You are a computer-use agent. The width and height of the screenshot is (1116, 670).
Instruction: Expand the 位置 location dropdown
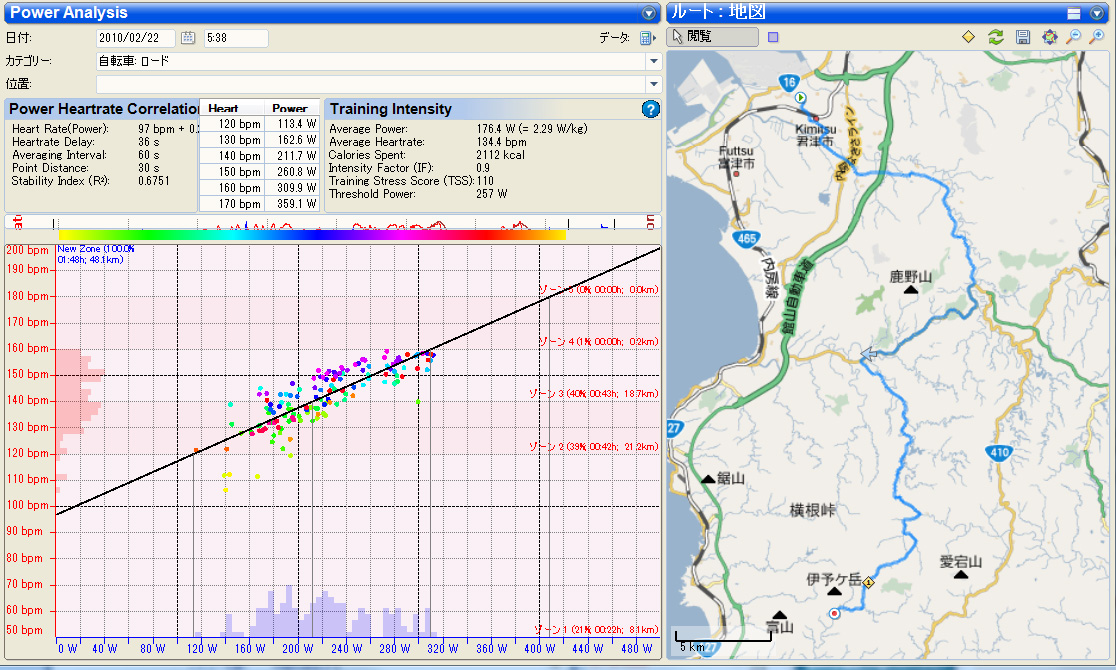[x=653, y=84]
